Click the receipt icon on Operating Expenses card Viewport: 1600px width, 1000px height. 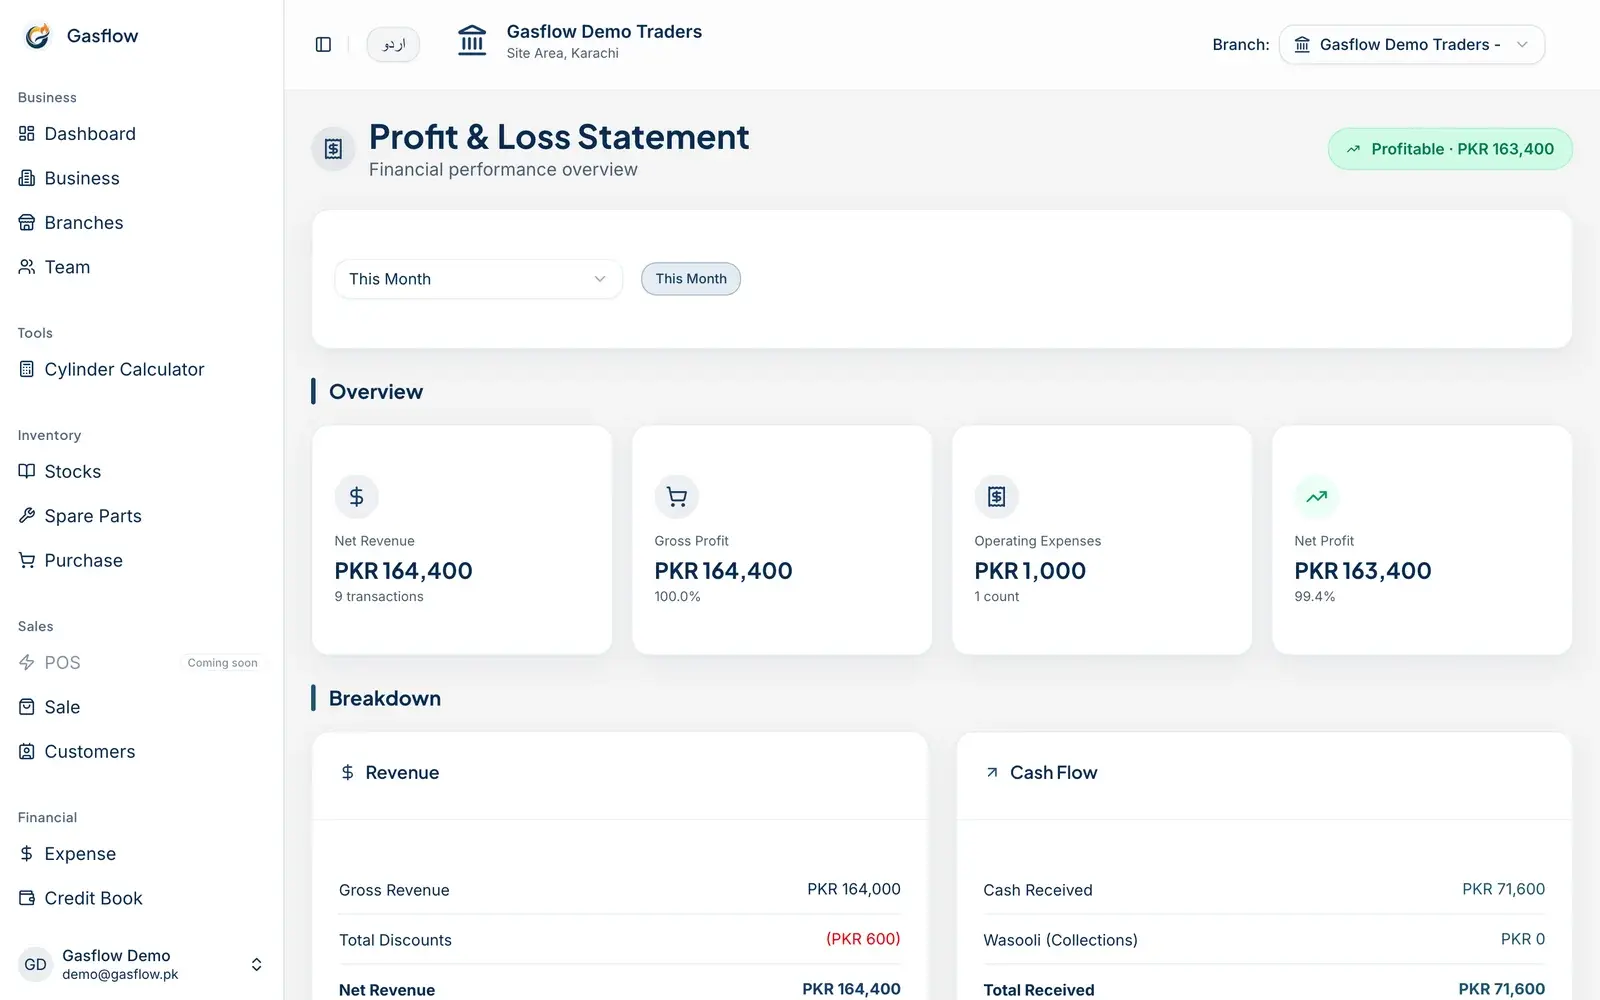click(x=997, y=496)
